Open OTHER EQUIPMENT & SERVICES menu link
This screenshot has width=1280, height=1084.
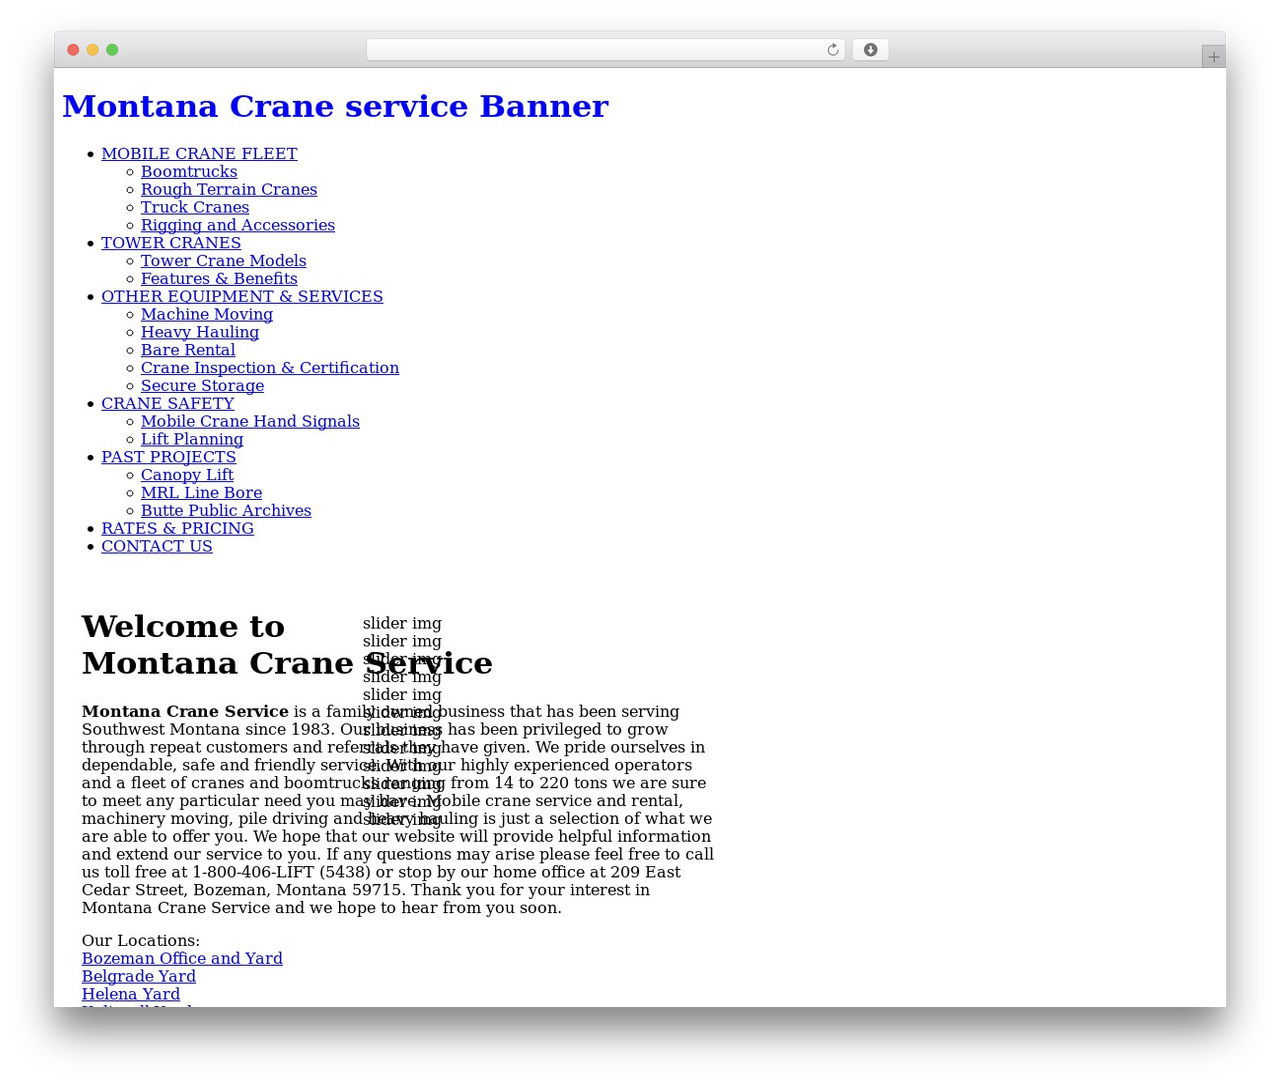click(242, 297)
